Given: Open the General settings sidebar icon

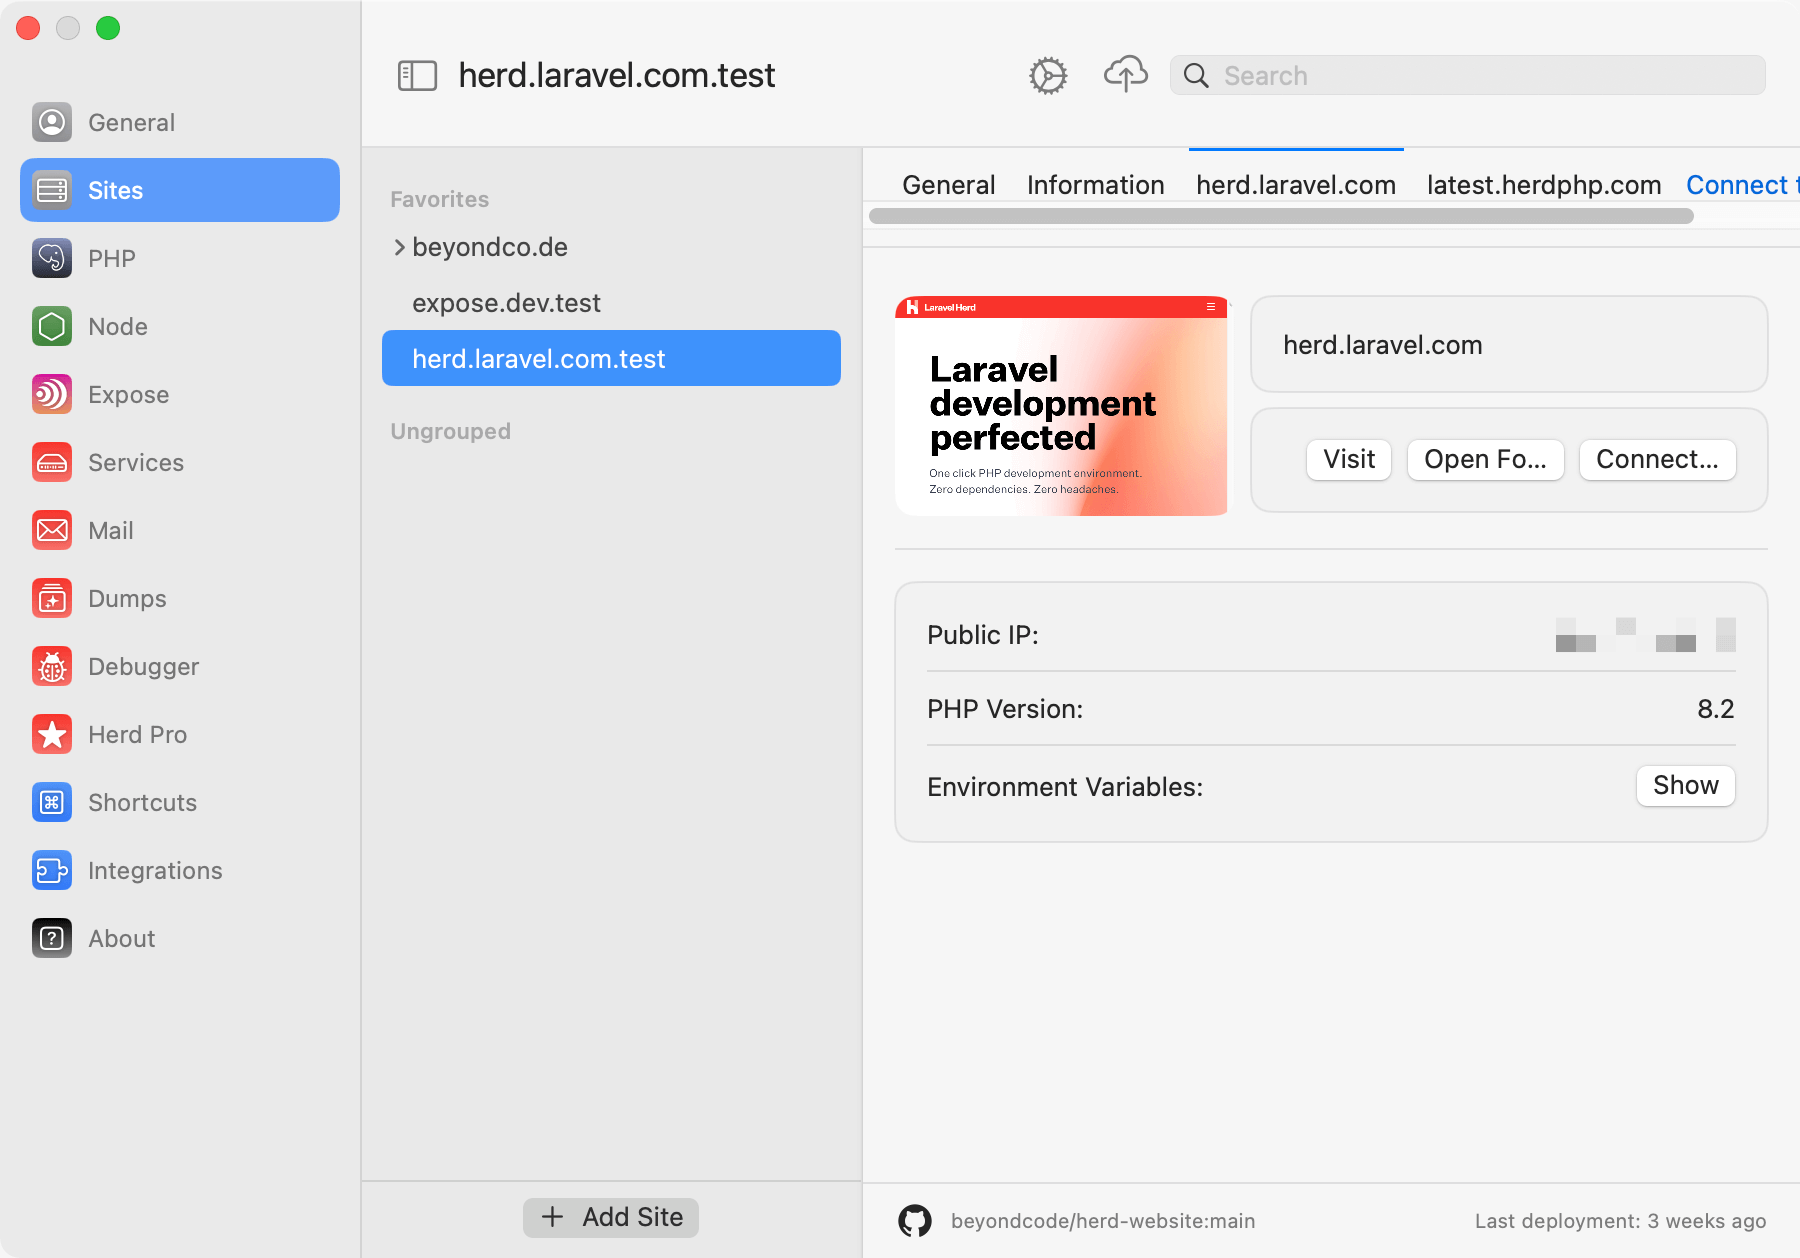Looking at the screenshot, I should click(52, 122).
